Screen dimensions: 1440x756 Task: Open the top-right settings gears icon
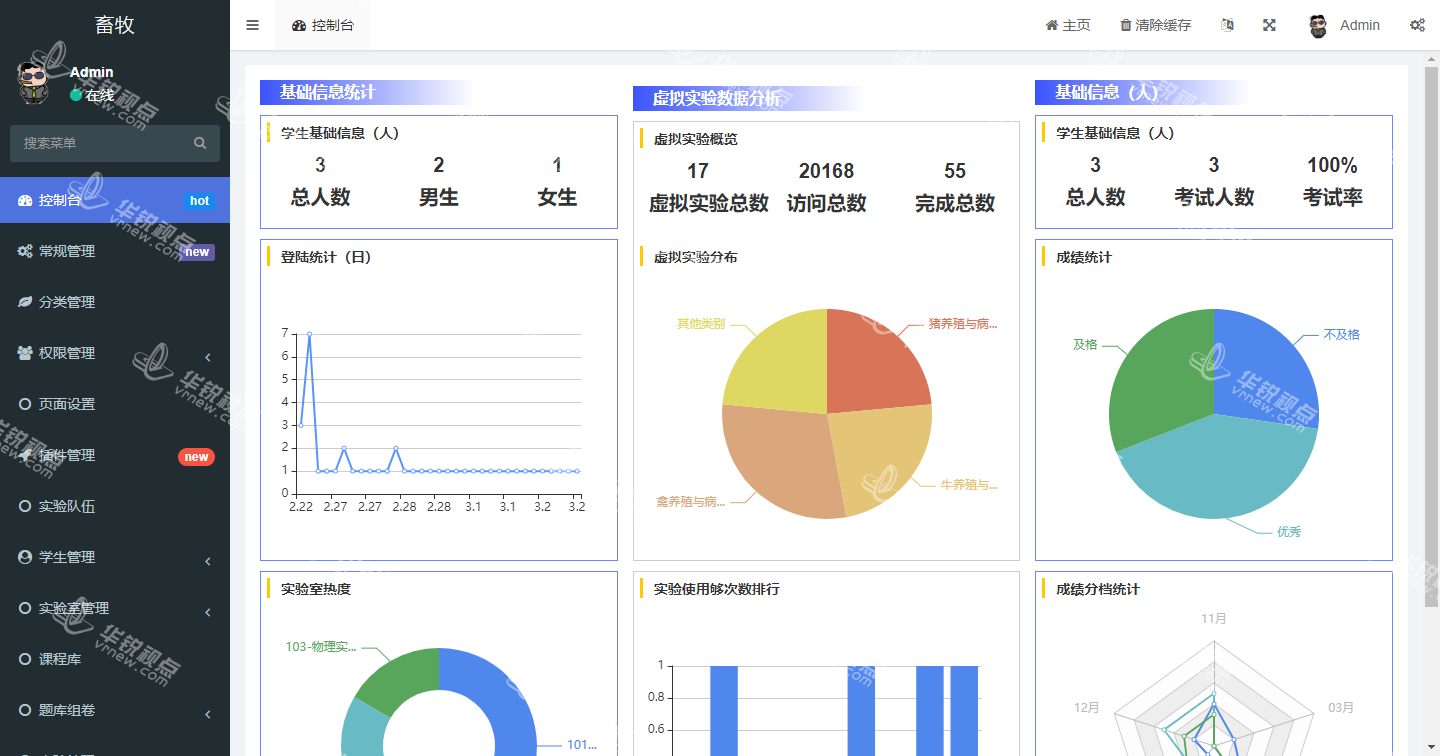(x=1417, y=25)
